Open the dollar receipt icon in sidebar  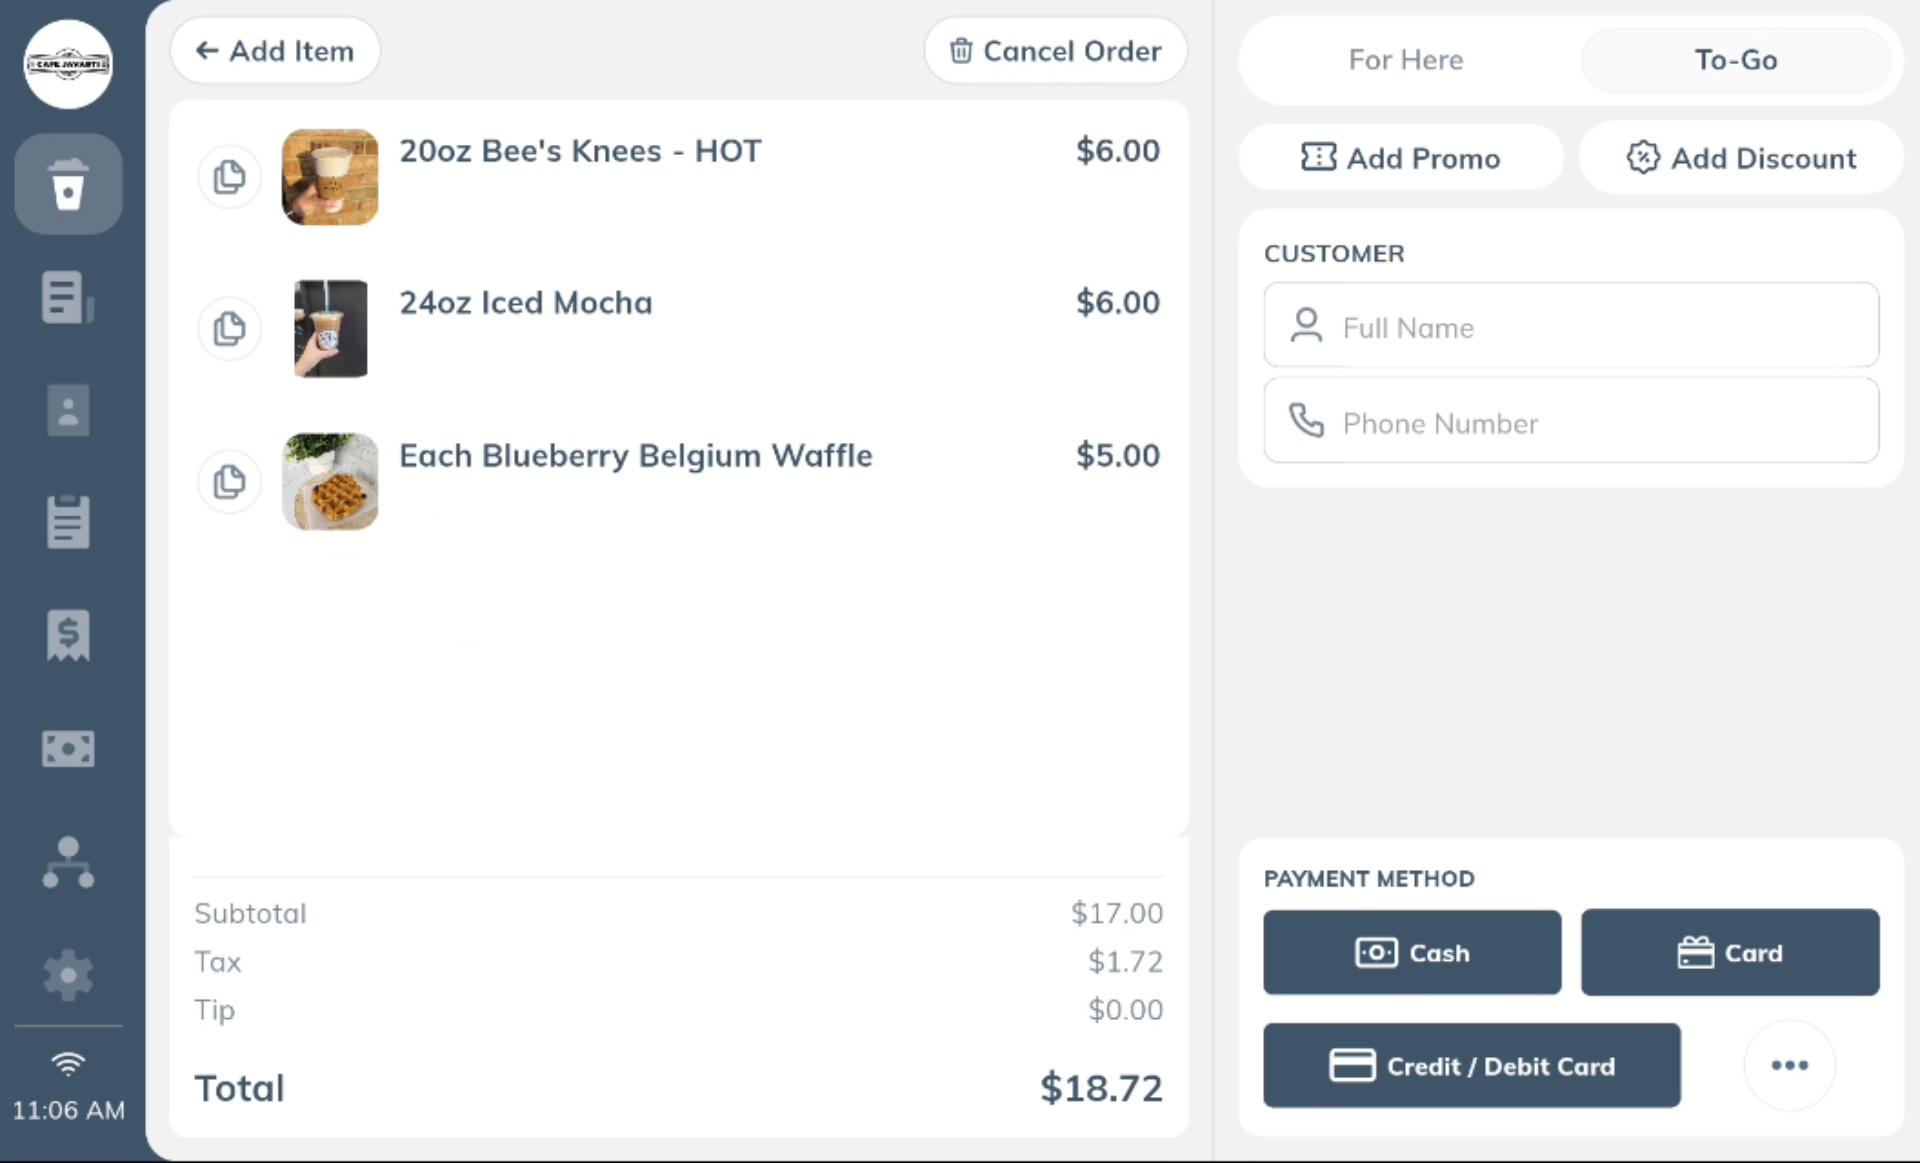click(x=68, y=636)
